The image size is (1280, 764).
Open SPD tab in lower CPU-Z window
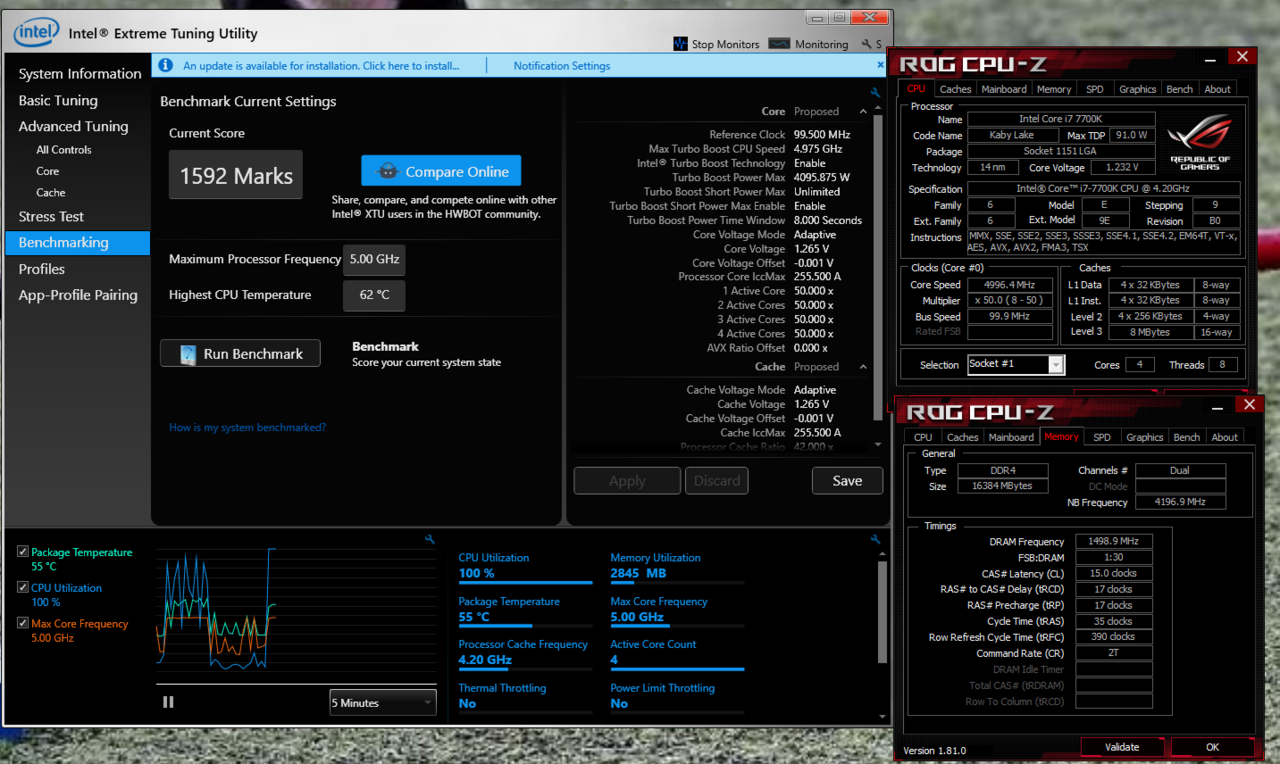point(1102,437)
